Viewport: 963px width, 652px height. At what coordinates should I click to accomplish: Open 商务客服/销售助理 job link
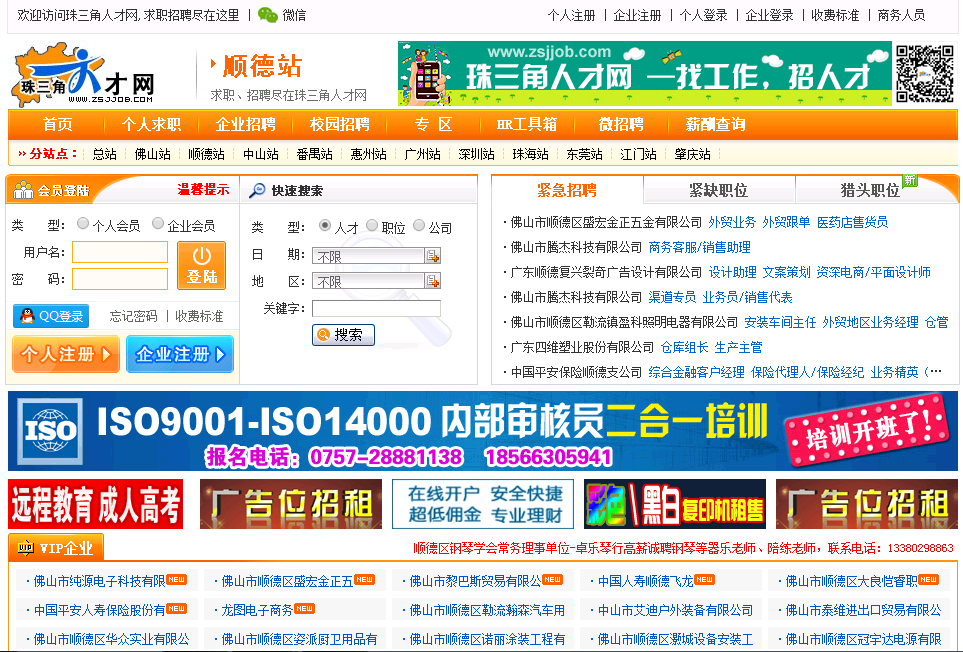tap(700, 247)
